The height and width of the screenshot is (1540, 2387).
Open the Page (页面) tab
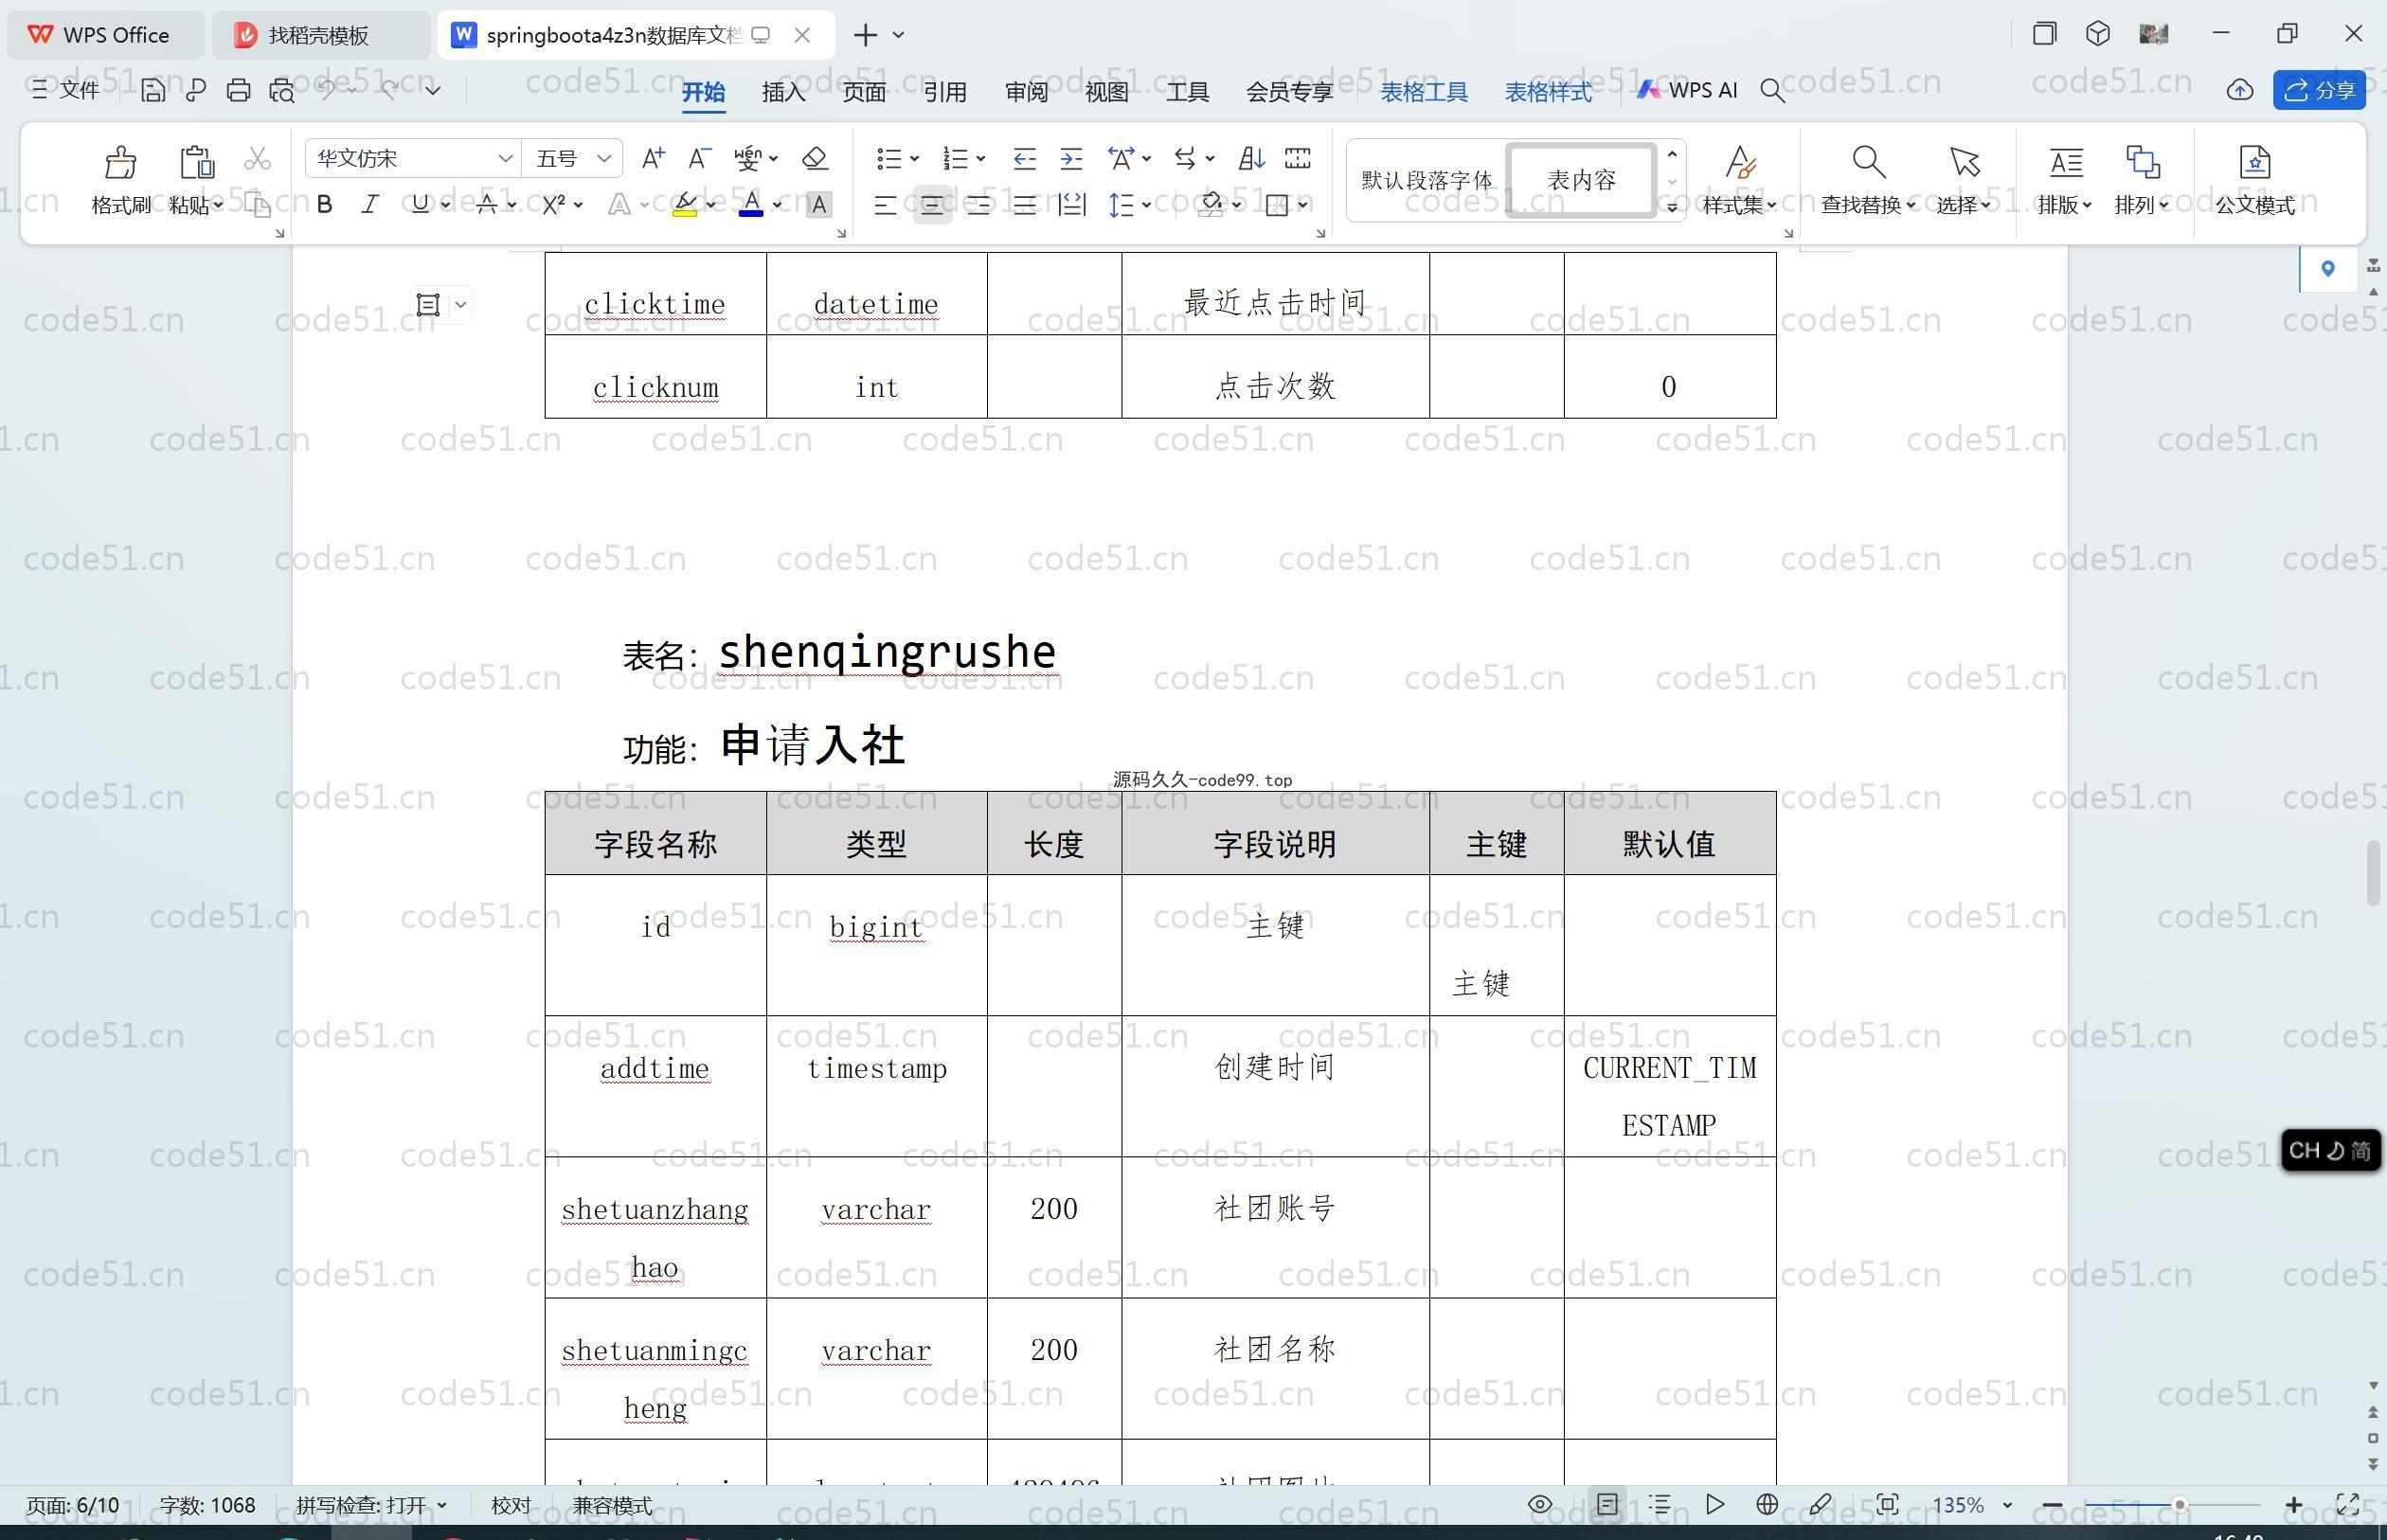click(864, 91)
